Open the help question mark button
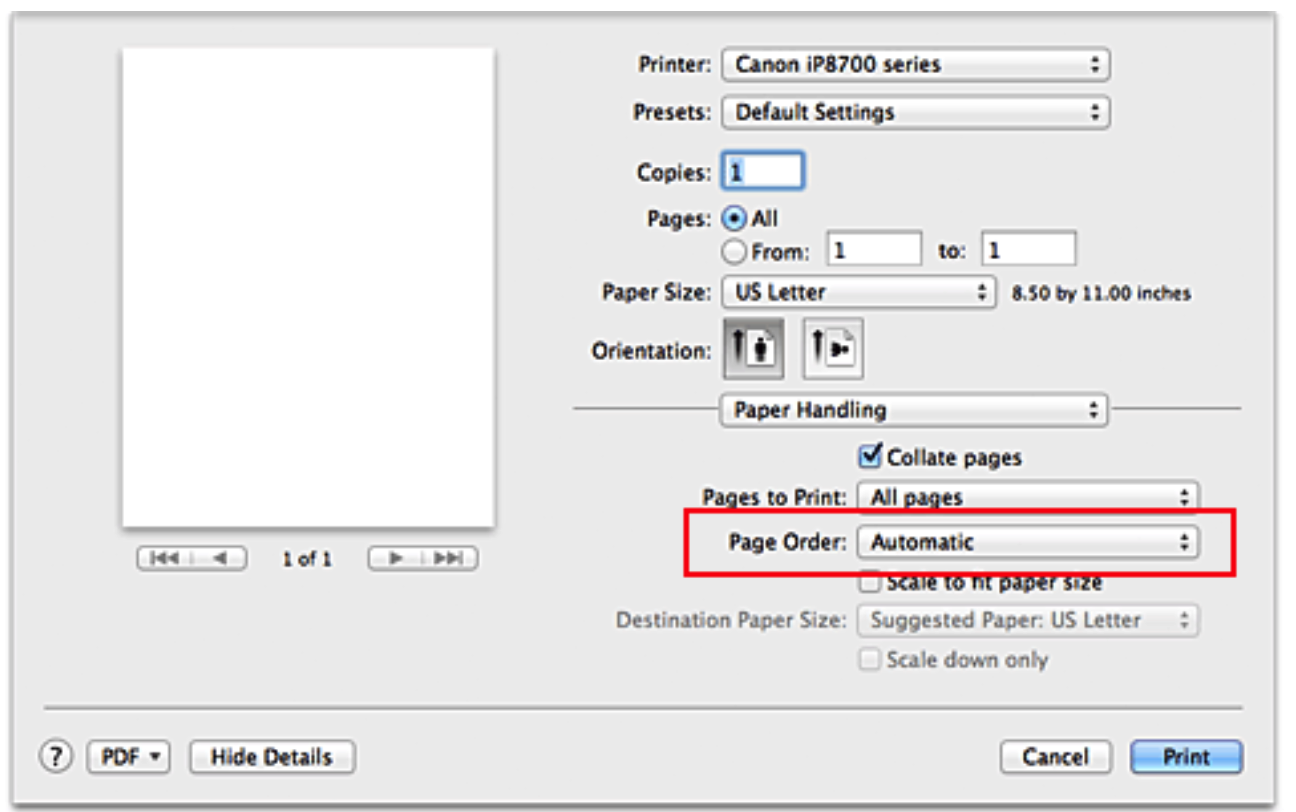The image size is (1296, 812). 56,757
